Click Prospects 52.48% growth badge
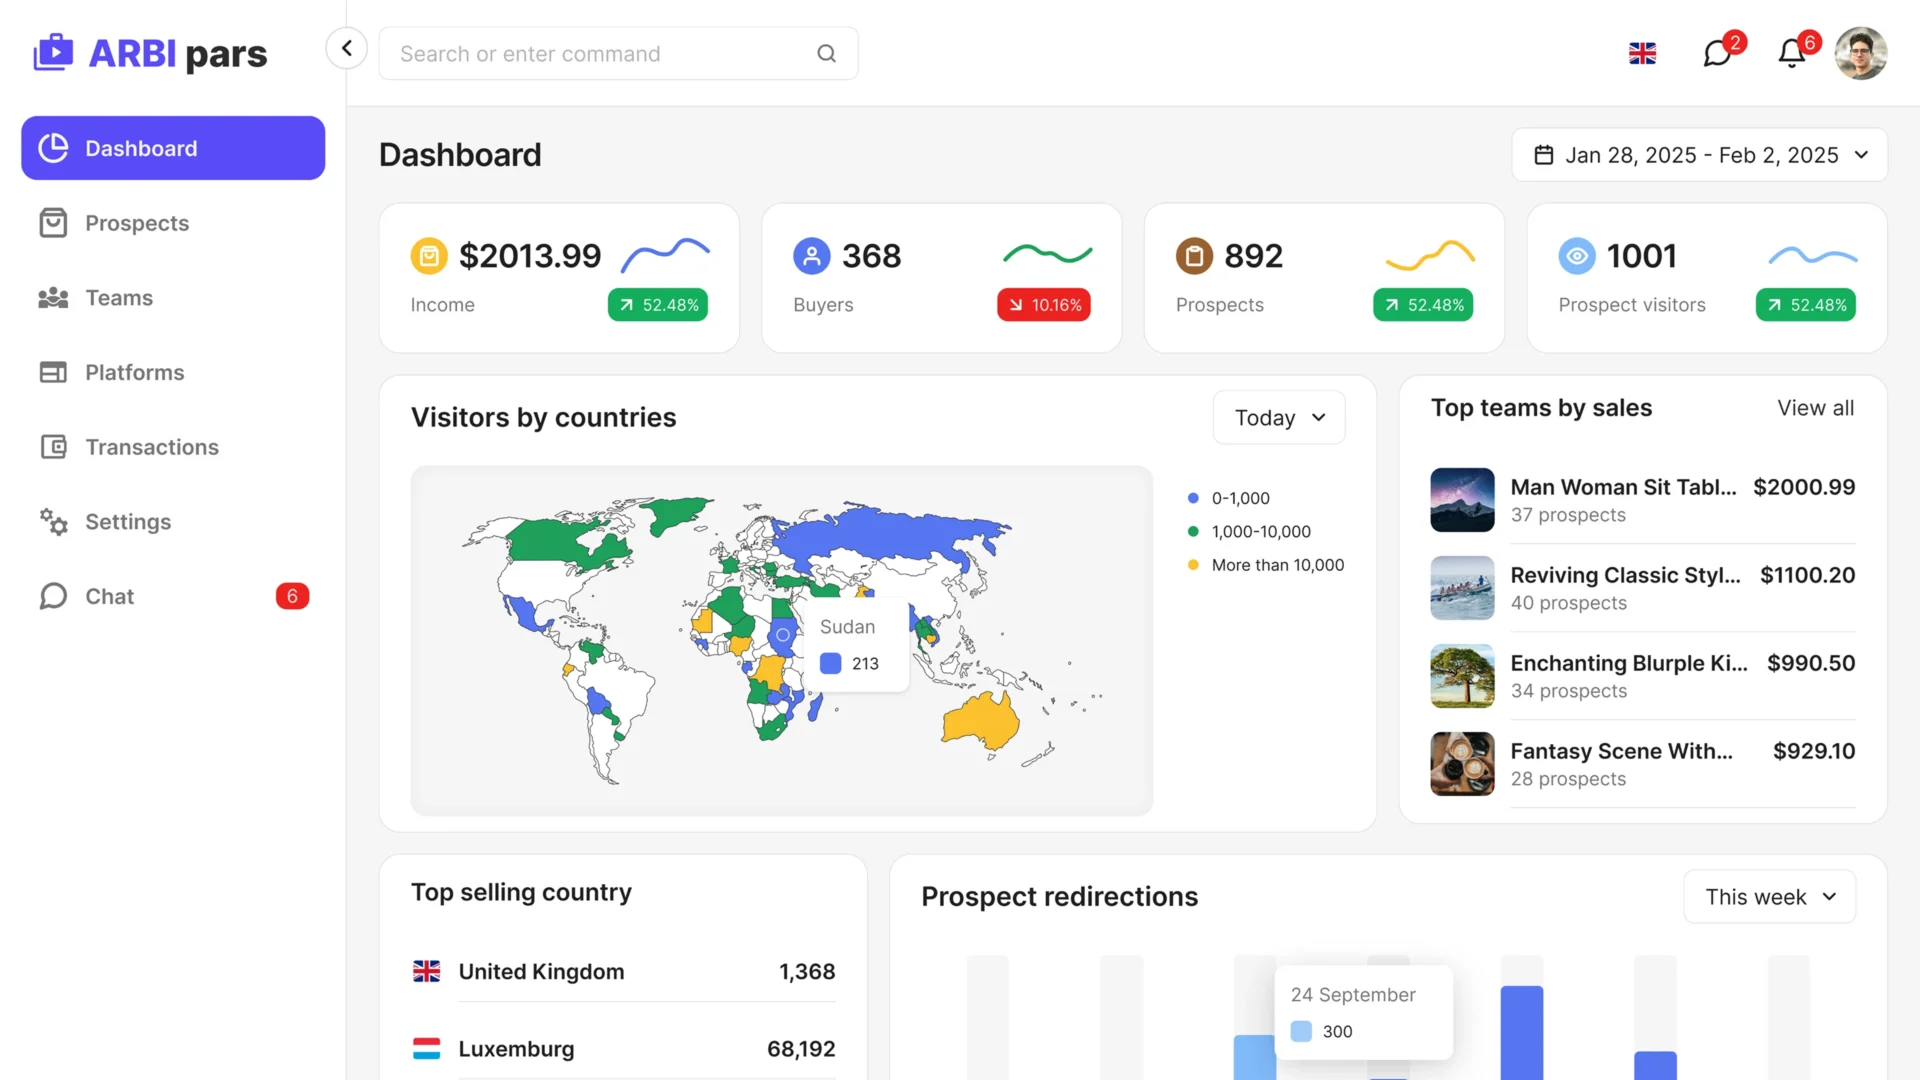Image resolution: width=1920 pixels, height=1080 pixels. pyautogui.click(x=1423, y=305)
